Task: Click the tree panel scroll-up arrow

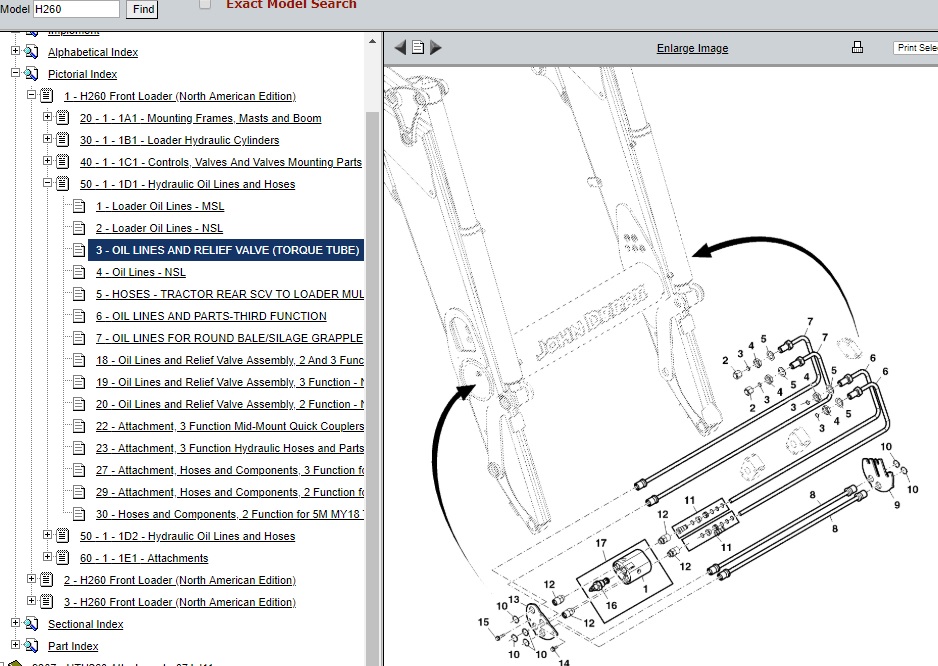Action: point(372,41)
